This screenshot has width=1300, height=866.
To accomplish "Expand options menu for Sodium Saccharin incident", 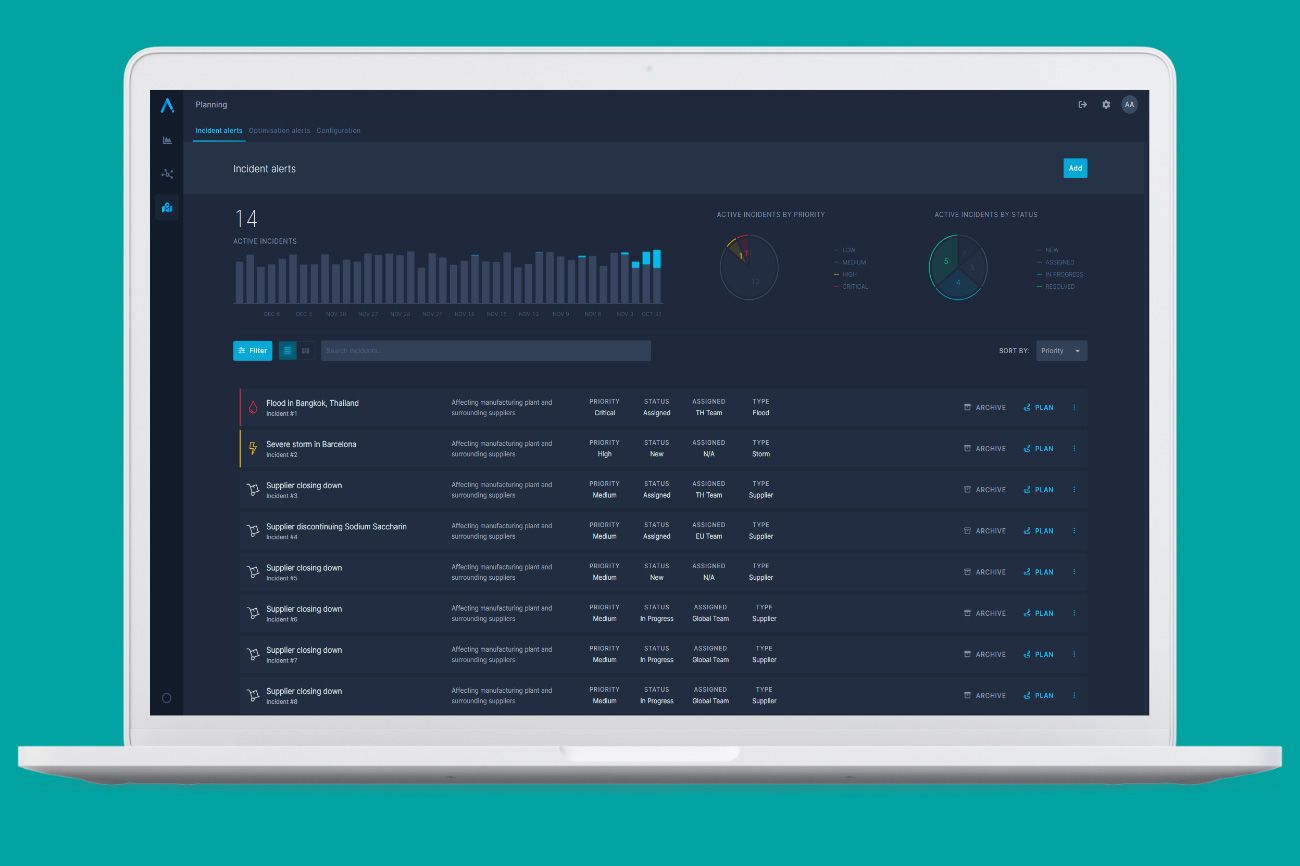I will pyautogui.click(x=1074, y=531).
